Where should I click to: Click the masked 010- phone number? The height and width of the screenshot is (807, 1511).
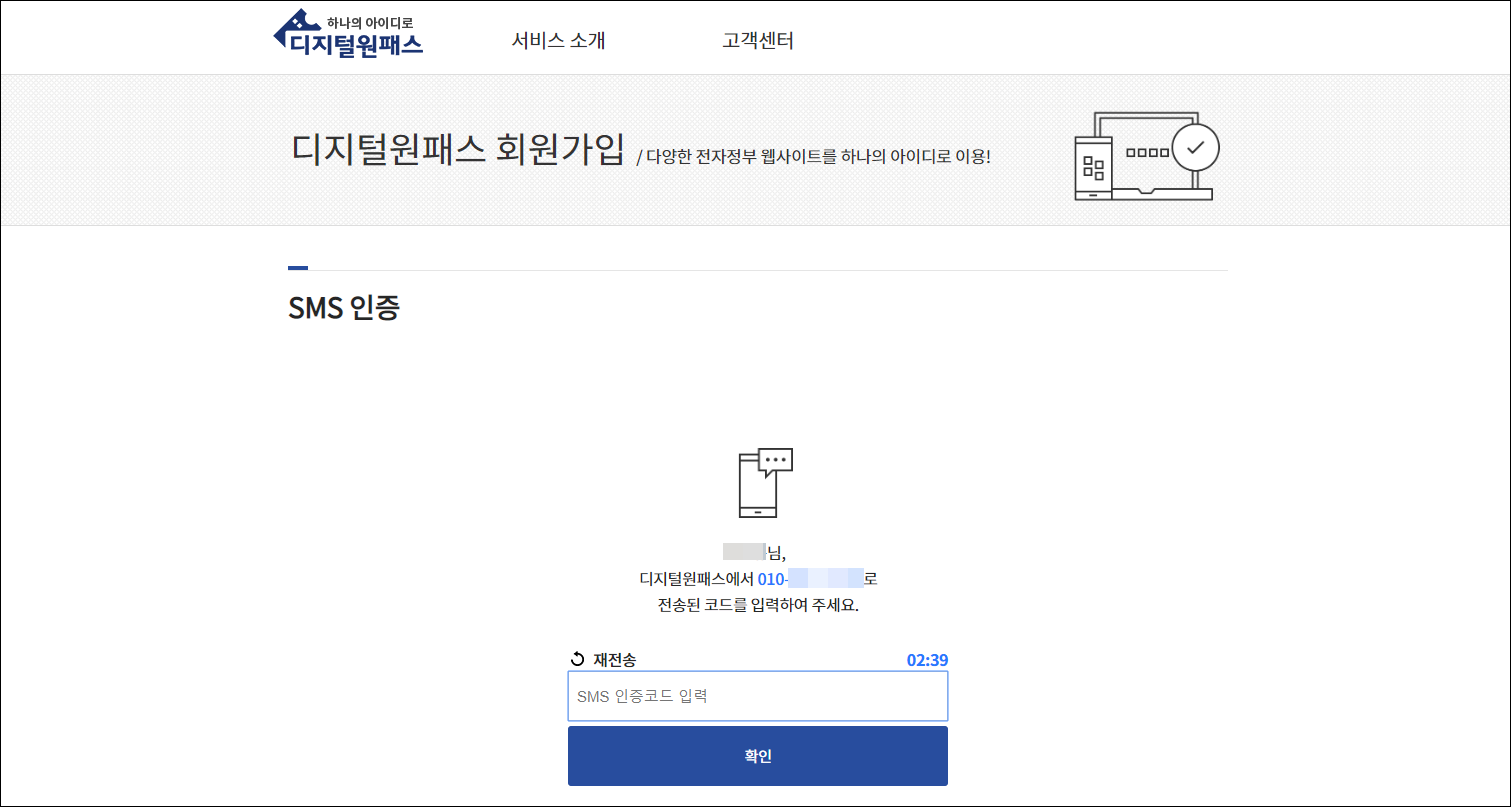click(x=811, y=579)
